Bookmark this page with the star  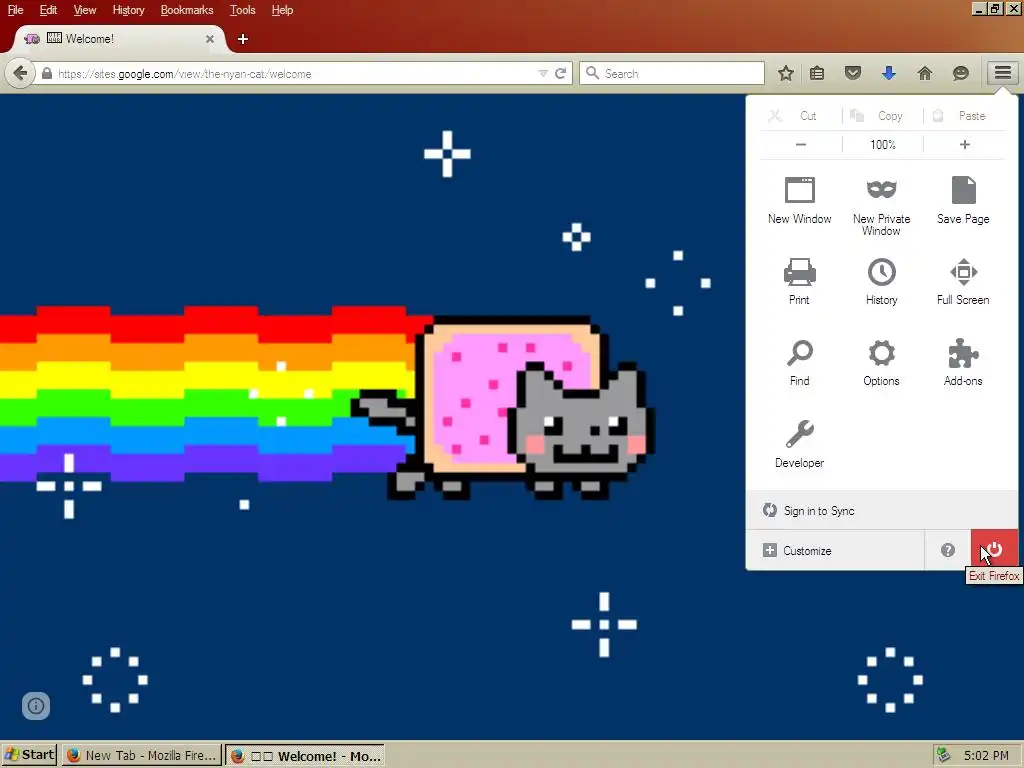[x=786, y=73]
